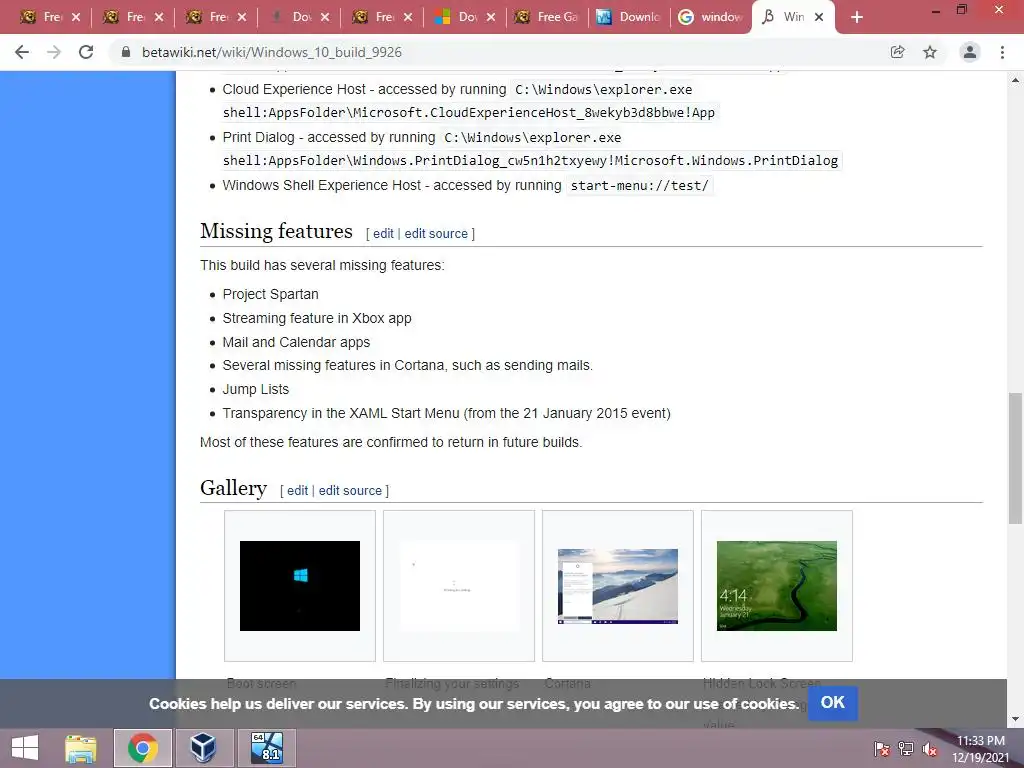Go back to the previous page
Image resolution: width=1024 pixels, height=768 pixels.
(x=22, y=52)
